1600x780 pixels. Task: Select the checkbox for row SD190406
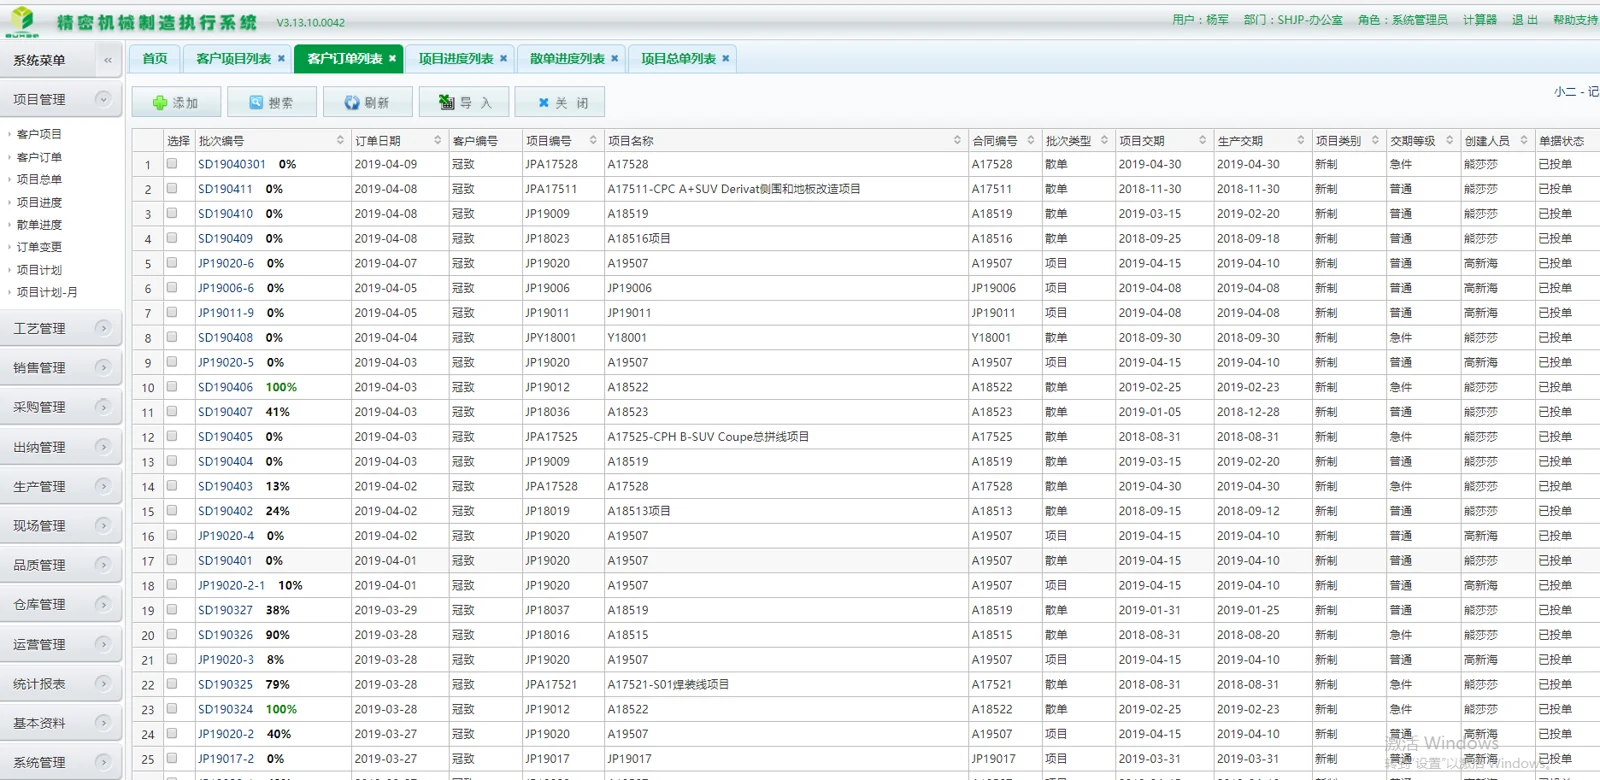click(x=172, y=386)
